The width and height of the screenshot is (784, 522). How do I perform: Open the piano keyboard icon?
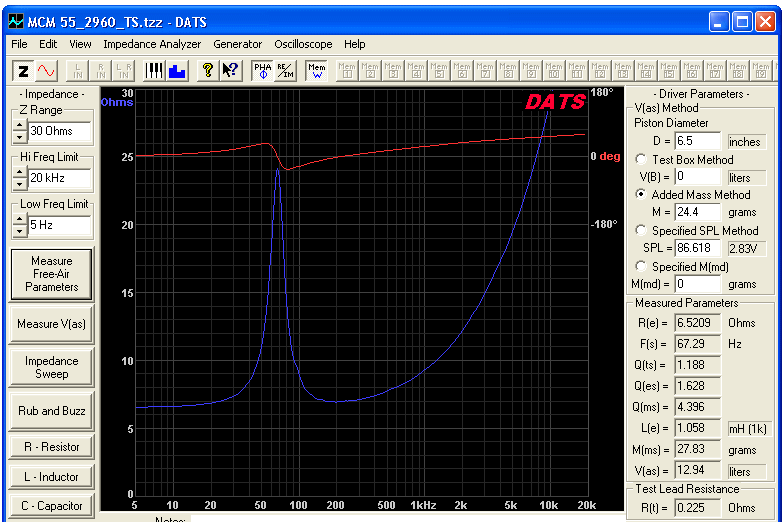tap(154, 71)
